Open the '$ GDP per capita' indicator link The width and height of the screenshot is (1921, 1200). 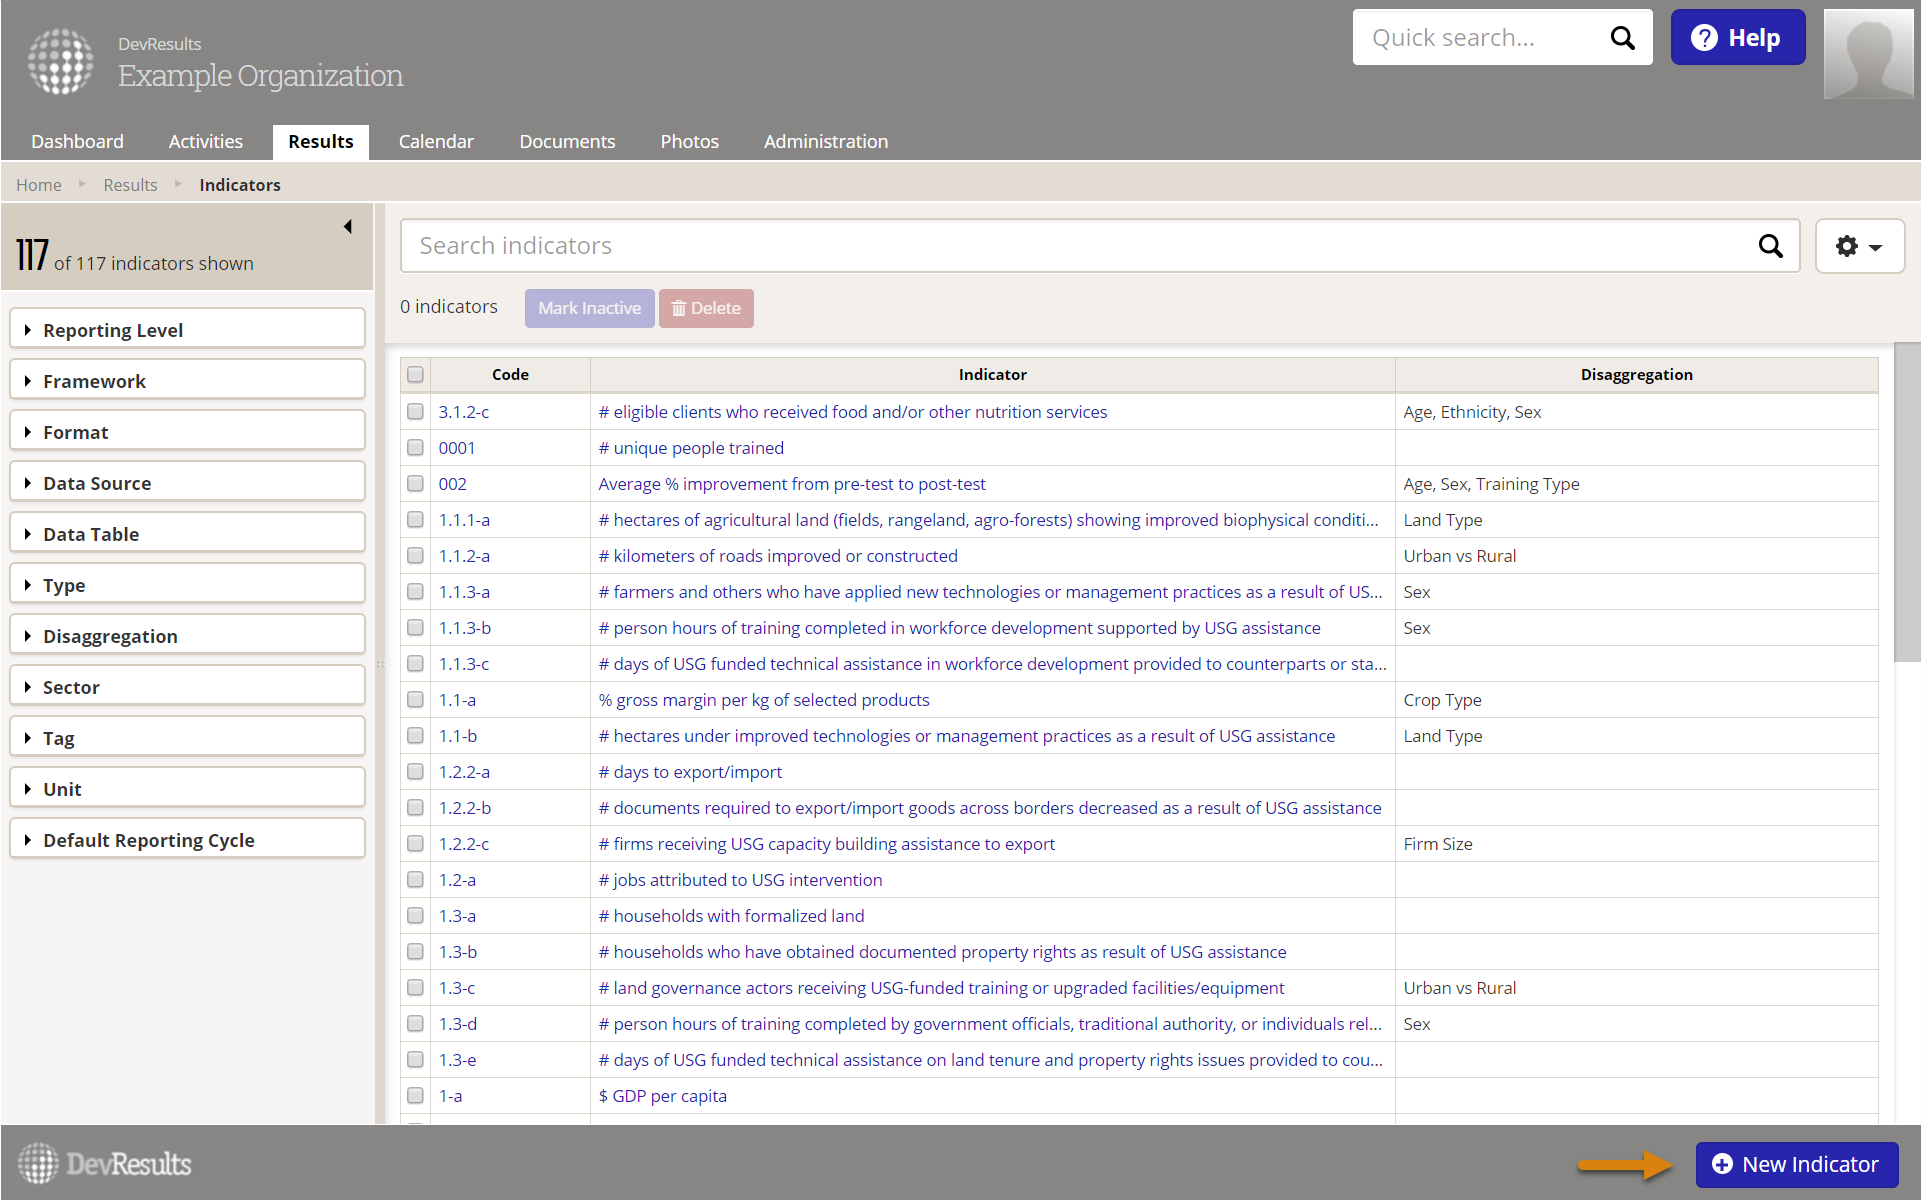click(x=662, y=1096)
